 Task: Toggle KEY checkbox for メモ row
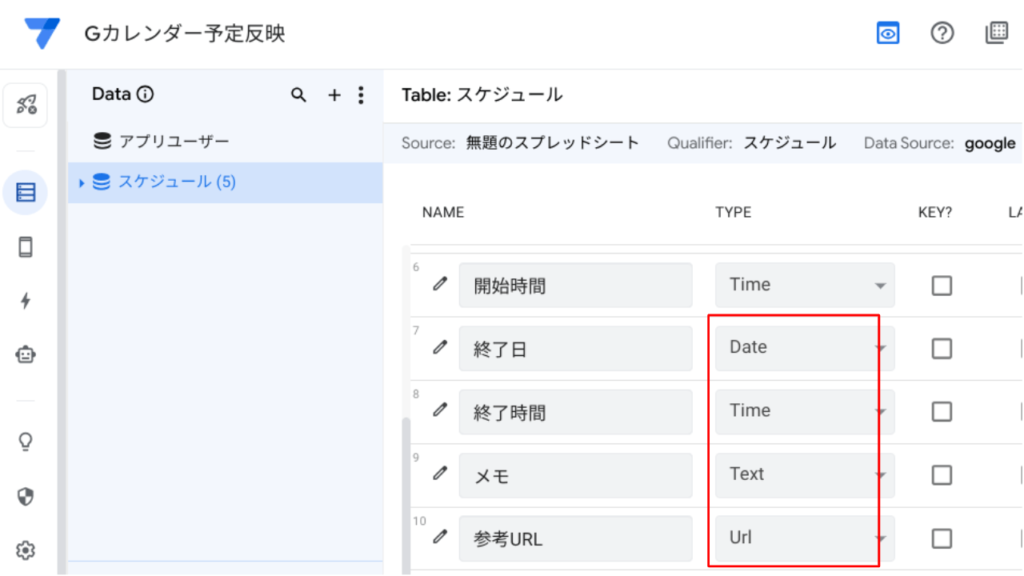coord(941,475)
